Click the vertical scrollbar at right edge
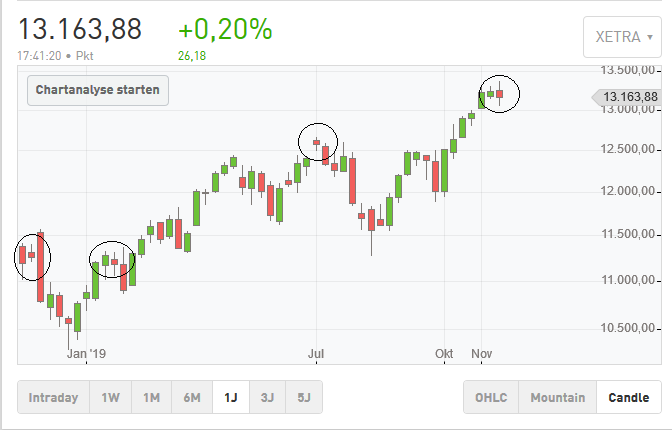 [665, 200]
